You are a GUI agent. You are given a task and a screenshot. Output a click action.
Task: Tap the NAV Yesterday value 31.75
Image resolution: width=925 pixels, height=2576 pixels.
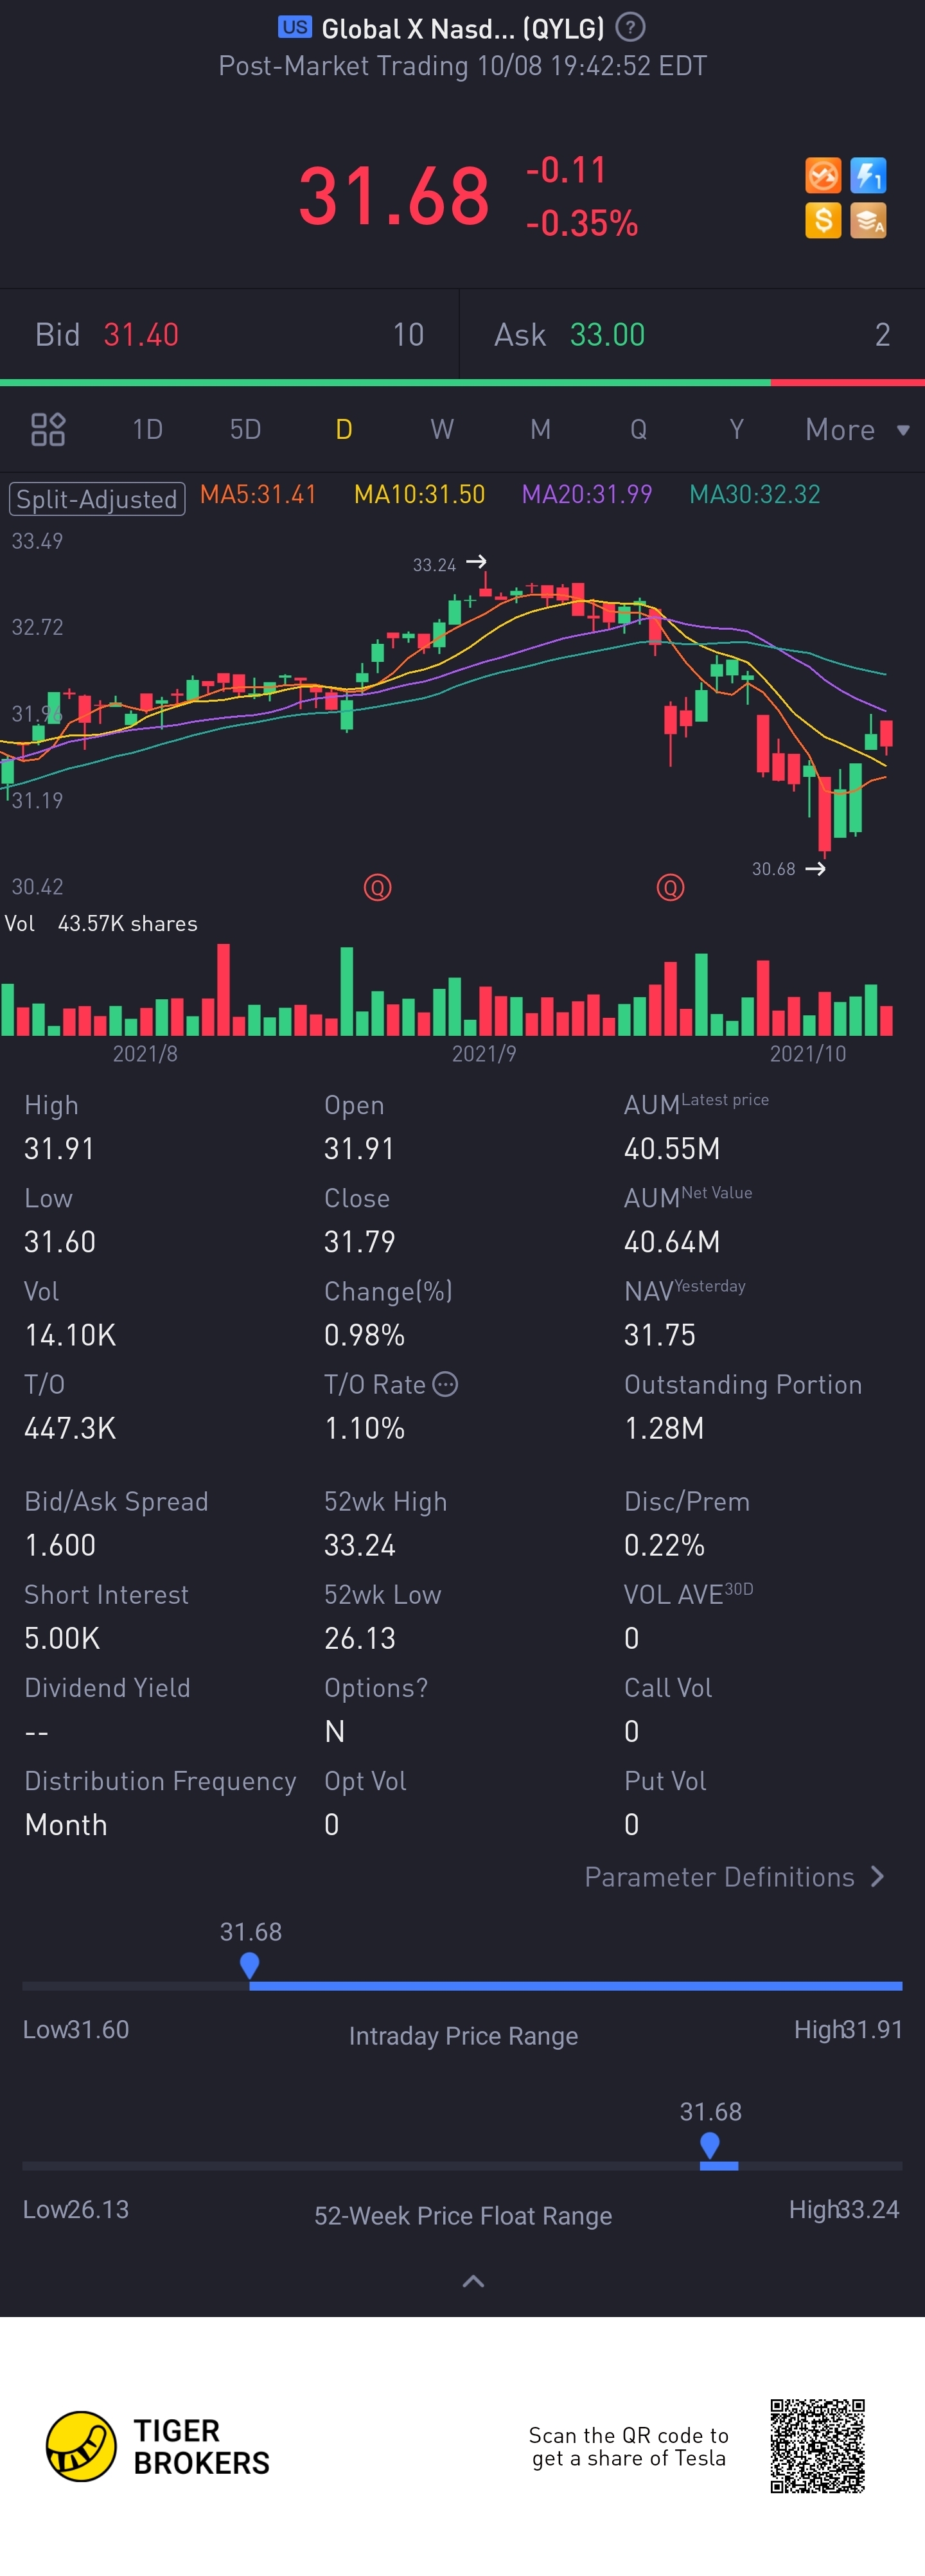659,1334
